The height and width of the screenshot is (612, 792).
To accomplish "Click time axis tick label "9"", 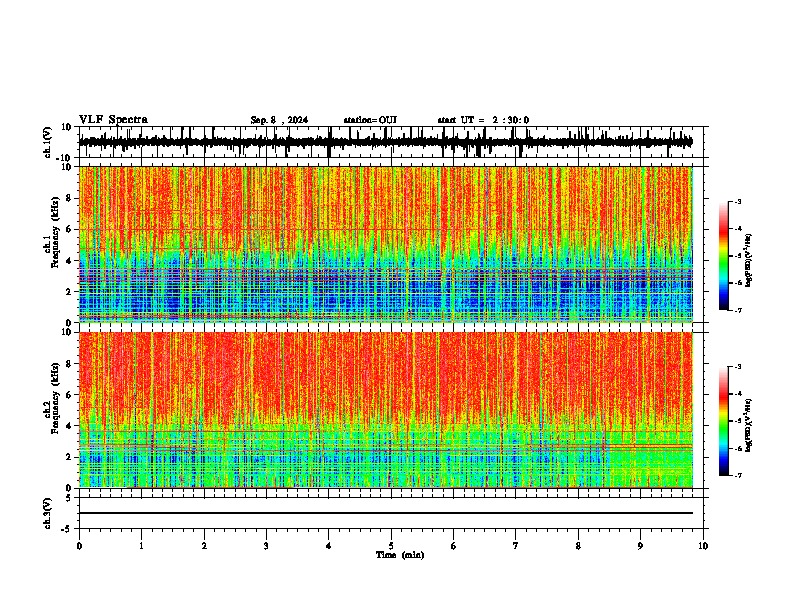I will coord(640,546).
